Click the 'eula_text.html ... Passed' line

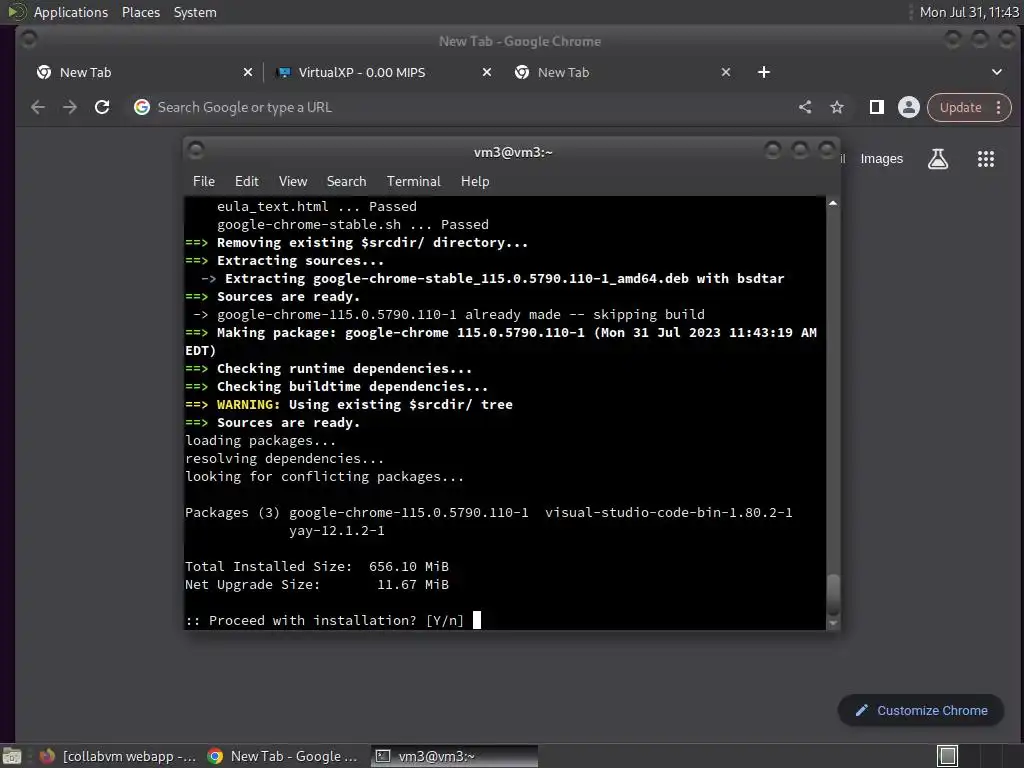[317, 206]
